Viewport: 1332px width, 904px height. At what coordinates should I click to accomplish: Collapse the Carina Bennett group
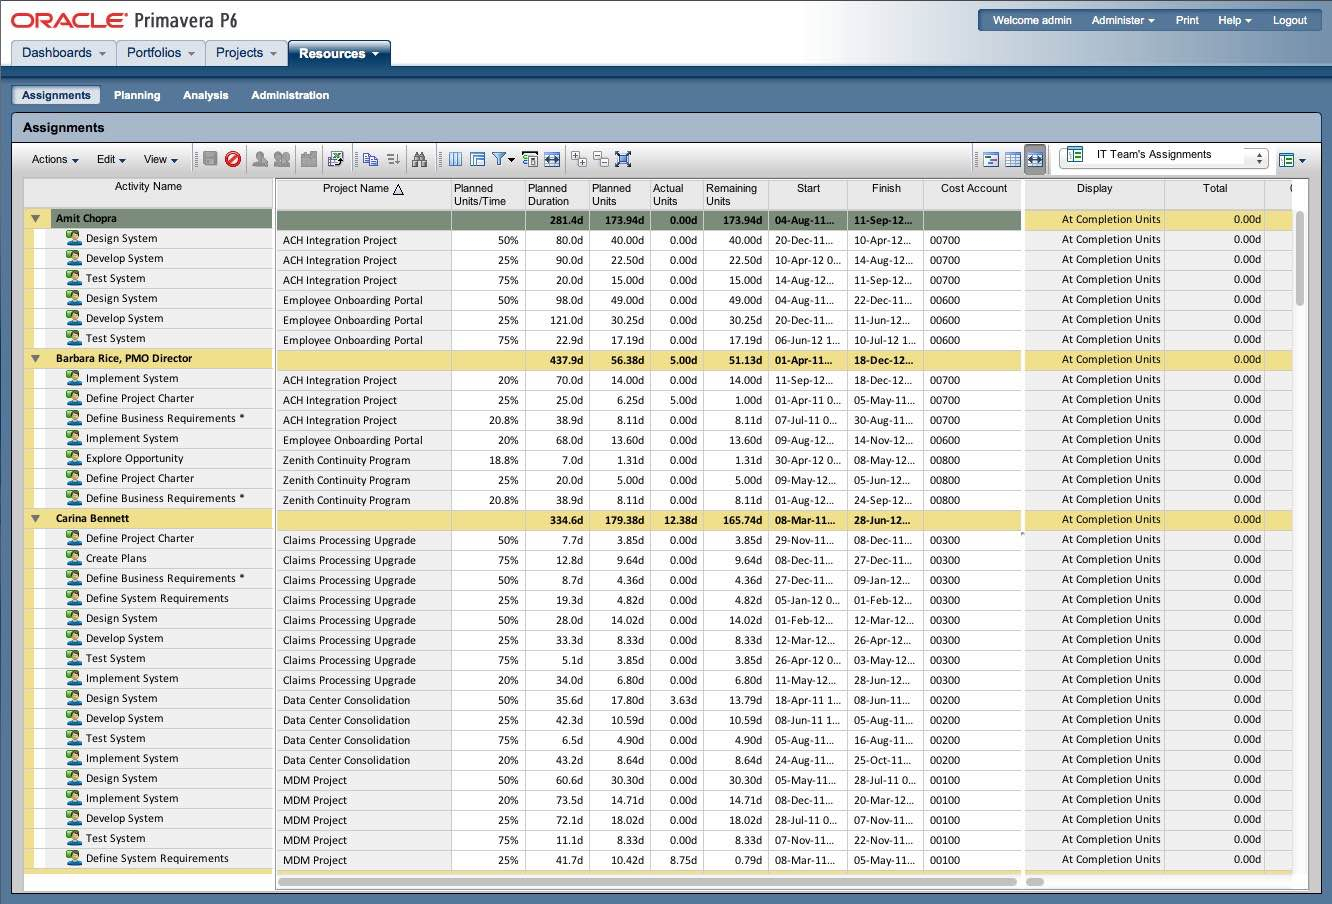click(x=36, y=519)
